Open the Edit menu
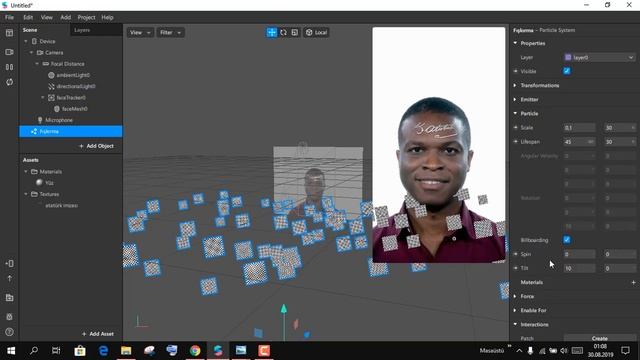Screen dimensions: 640x360 [x=28, y=17]
